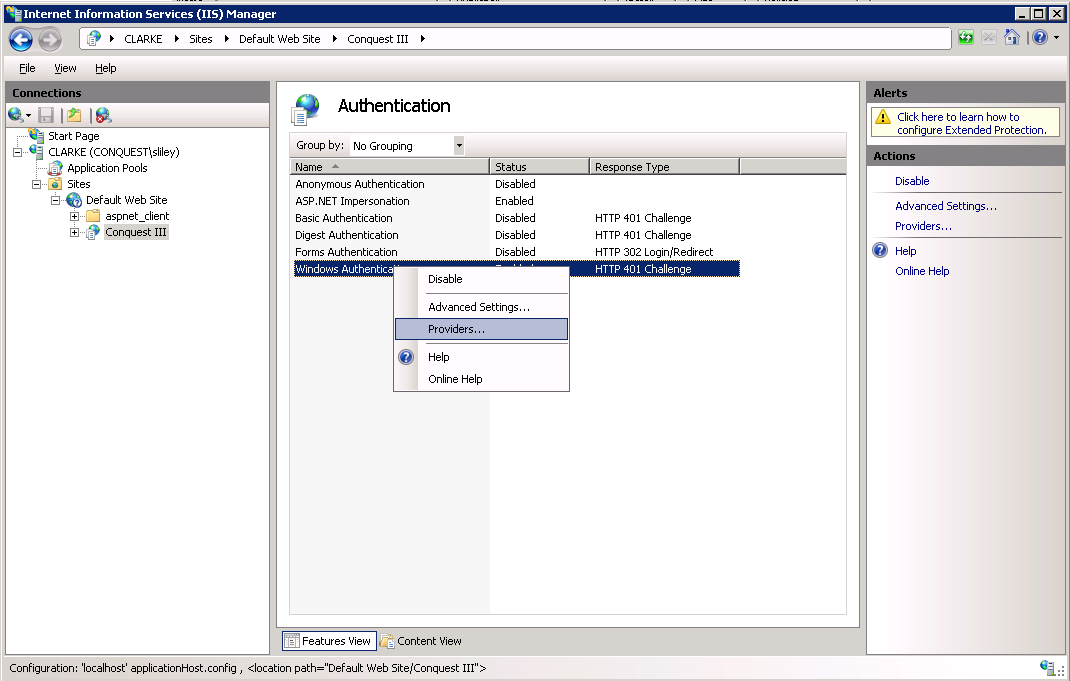Click the Authentication feature icon beside the title
Image resolution: width=1070 pixels, height=681 pixels.
(306, 109)
